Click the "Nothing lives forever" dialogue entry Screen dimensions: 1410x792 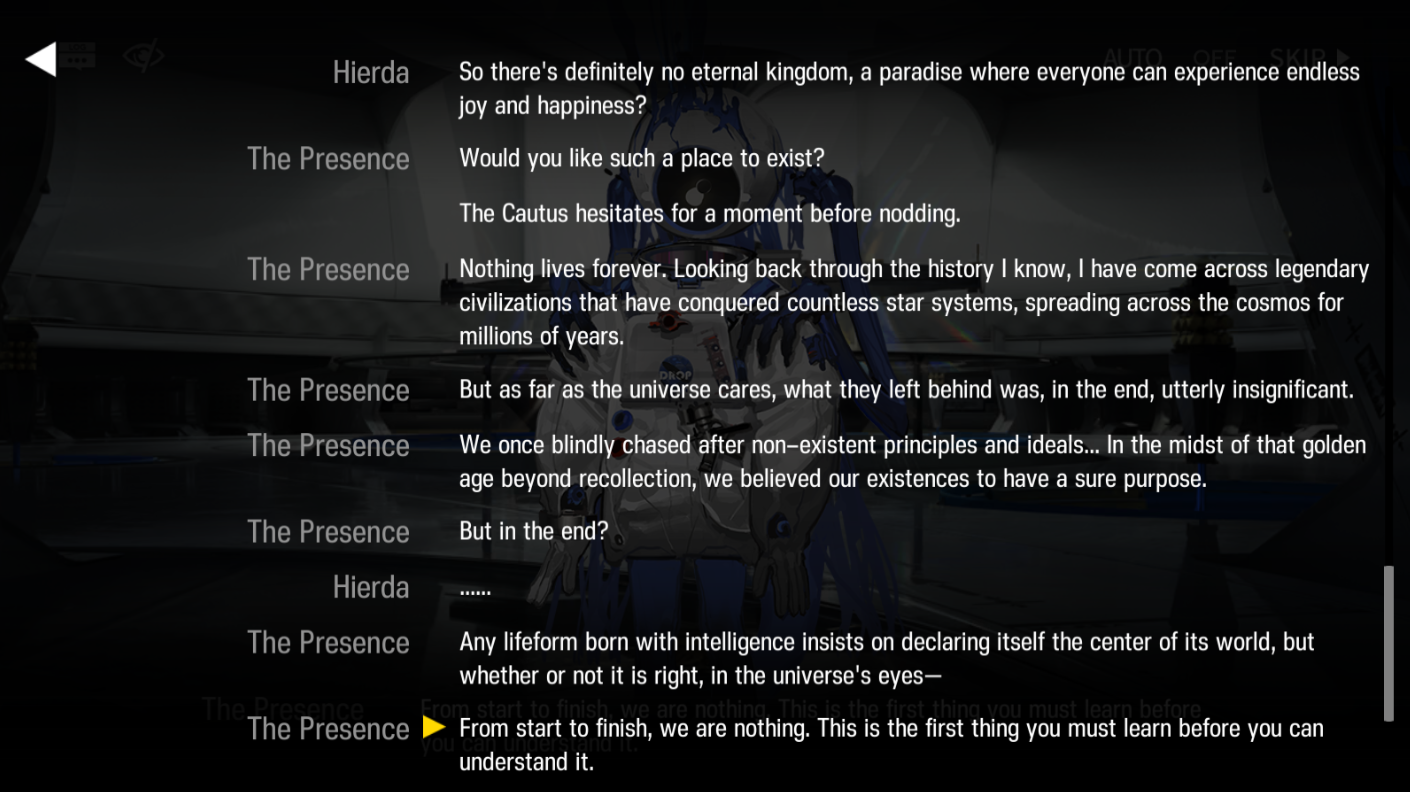[913, 302]
